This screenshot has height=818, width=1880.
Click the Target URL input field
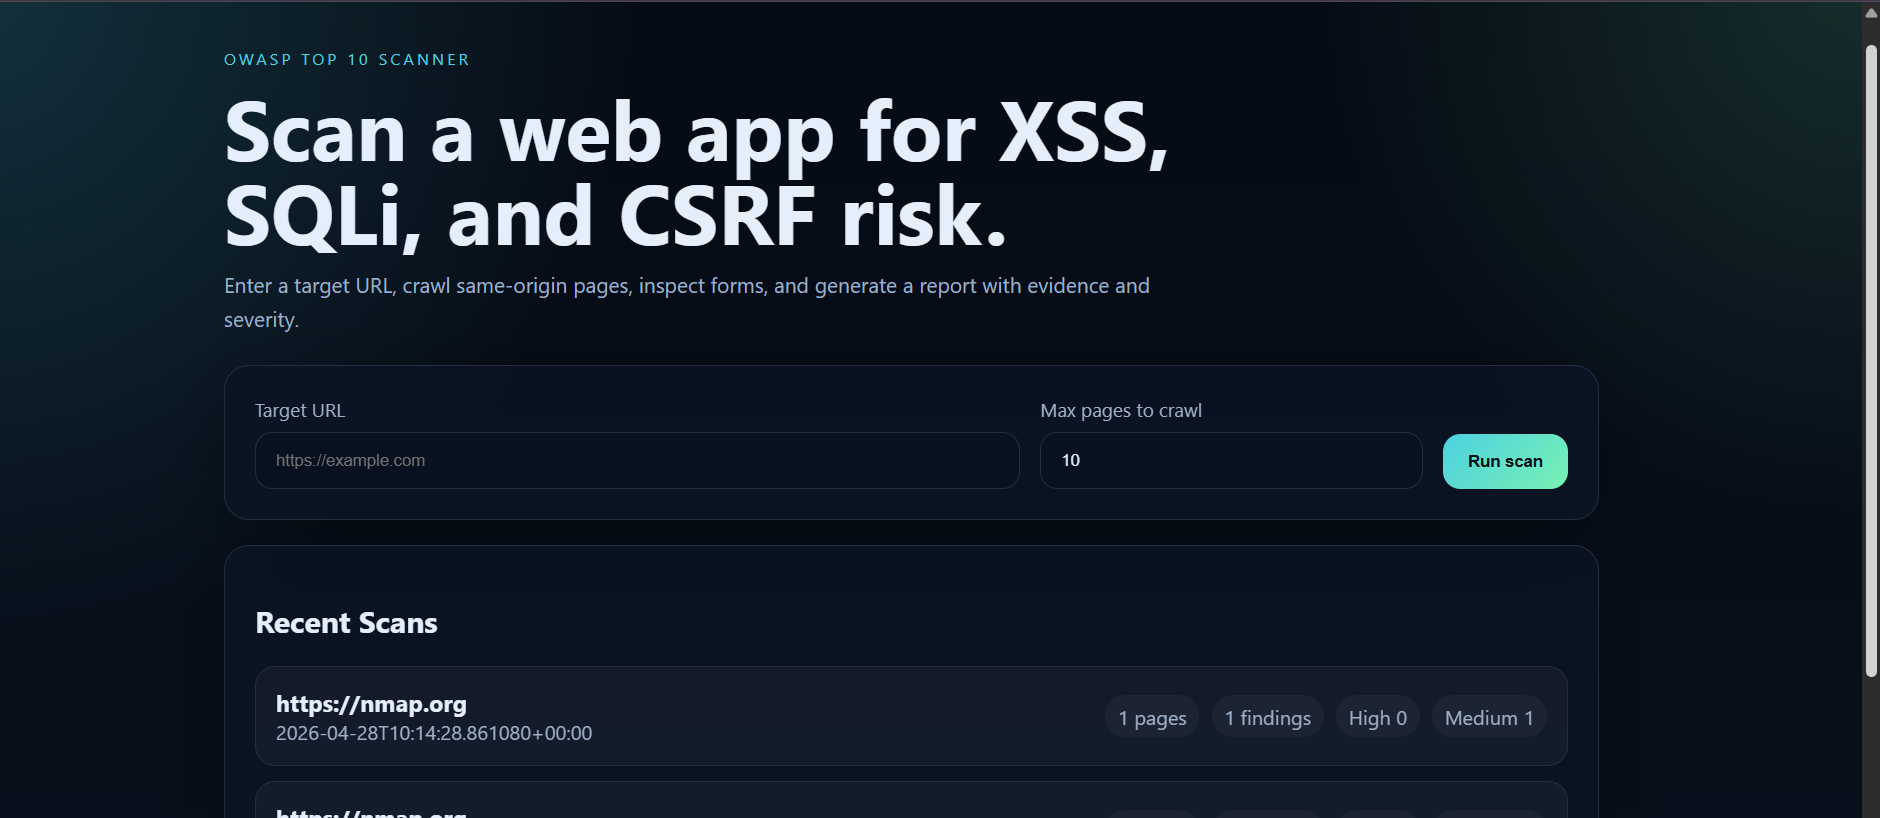tap(637, 460)
